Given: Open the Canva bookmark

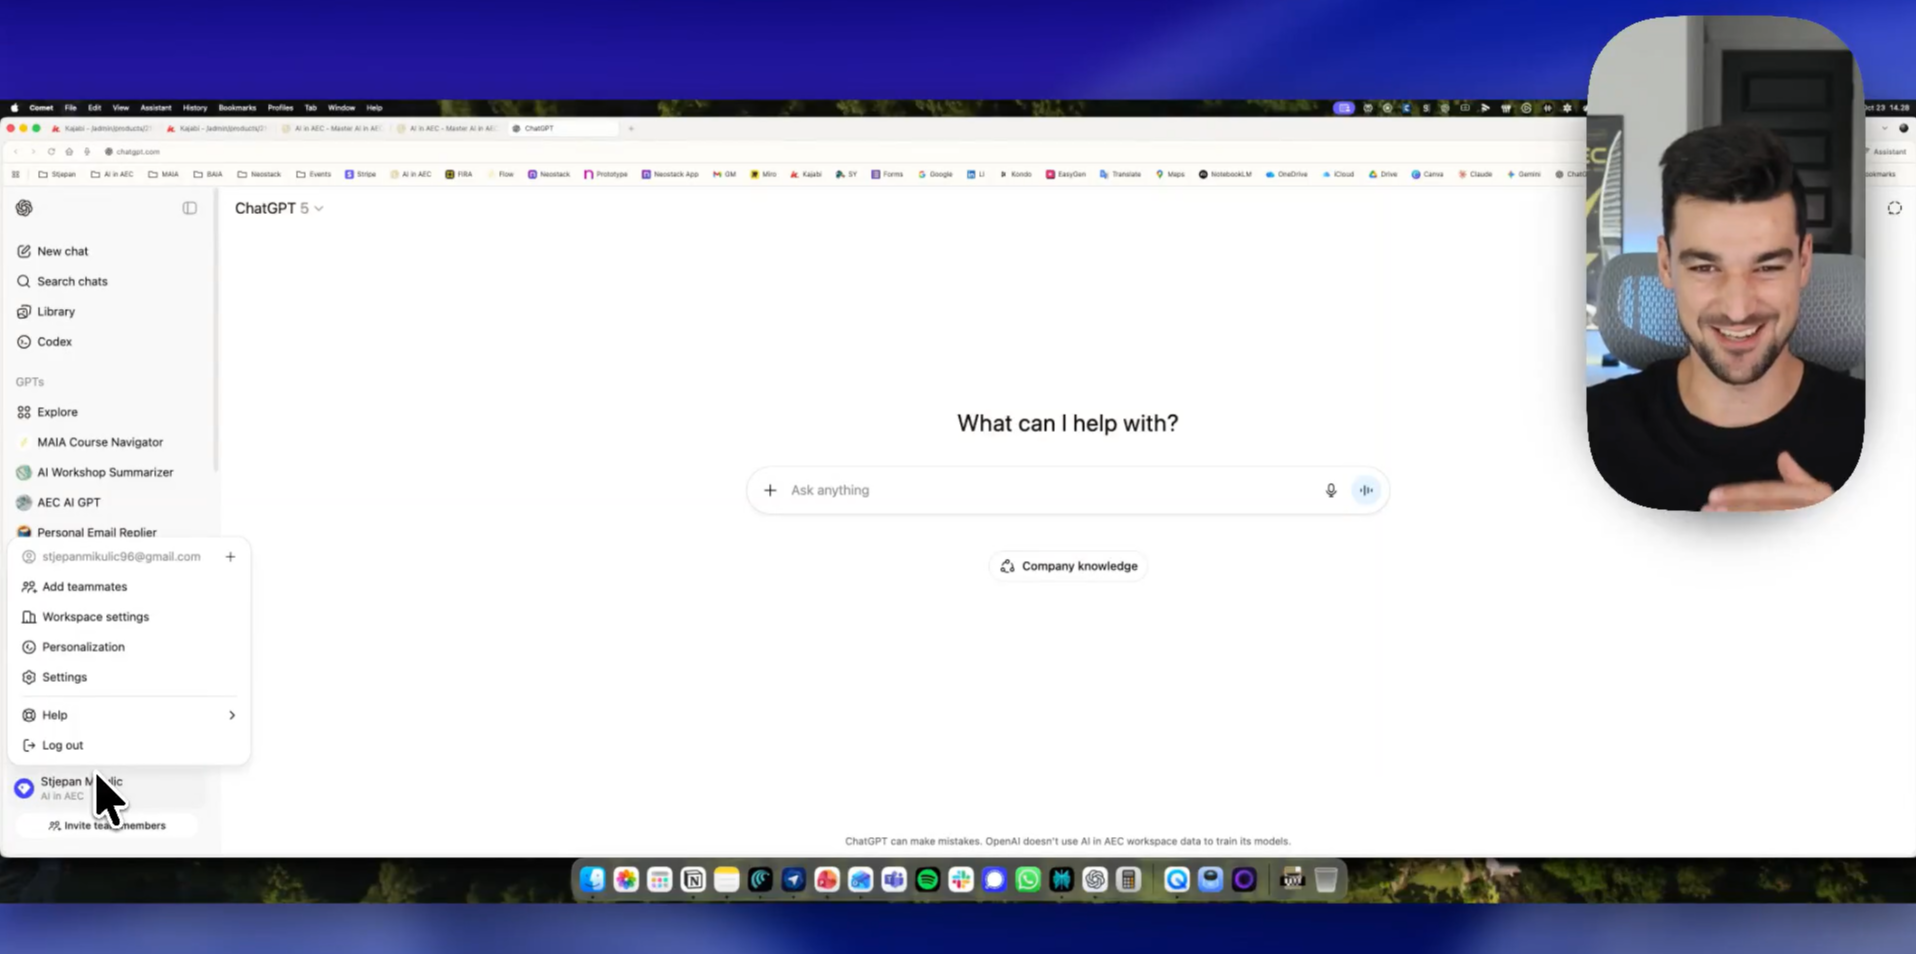Looking at the screenshot, I should pos(1427,174).
